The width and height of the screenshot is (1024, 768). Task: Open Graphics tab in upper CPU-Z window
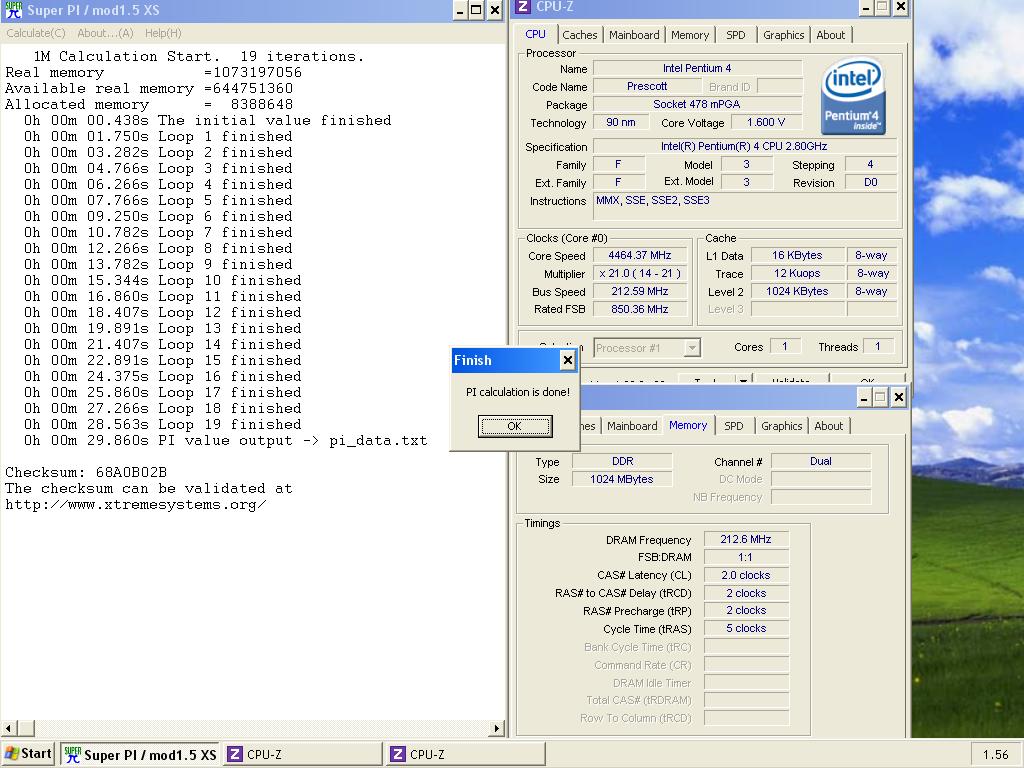pos(784,35)
